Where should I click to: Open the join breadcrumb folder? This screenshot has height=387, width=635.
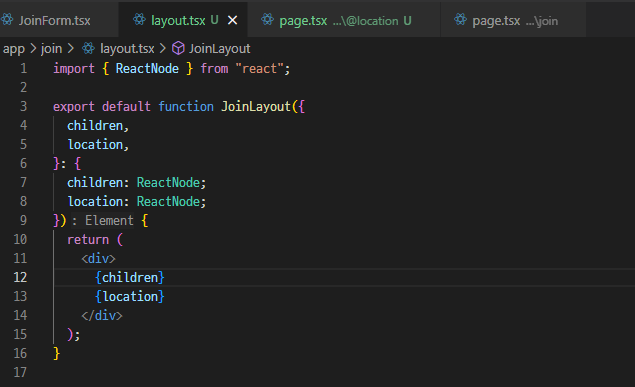point(51,49)
